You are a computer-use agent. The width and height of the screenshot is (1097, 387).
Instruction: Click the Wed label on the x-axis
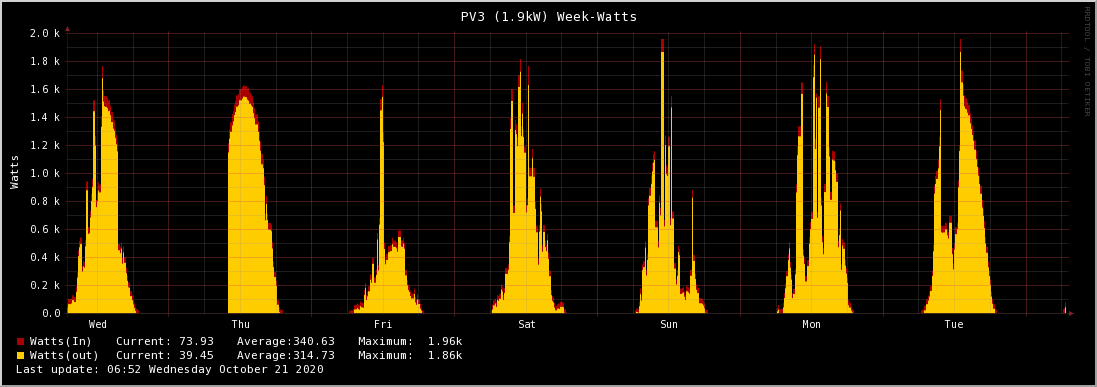tap(98, 325)
